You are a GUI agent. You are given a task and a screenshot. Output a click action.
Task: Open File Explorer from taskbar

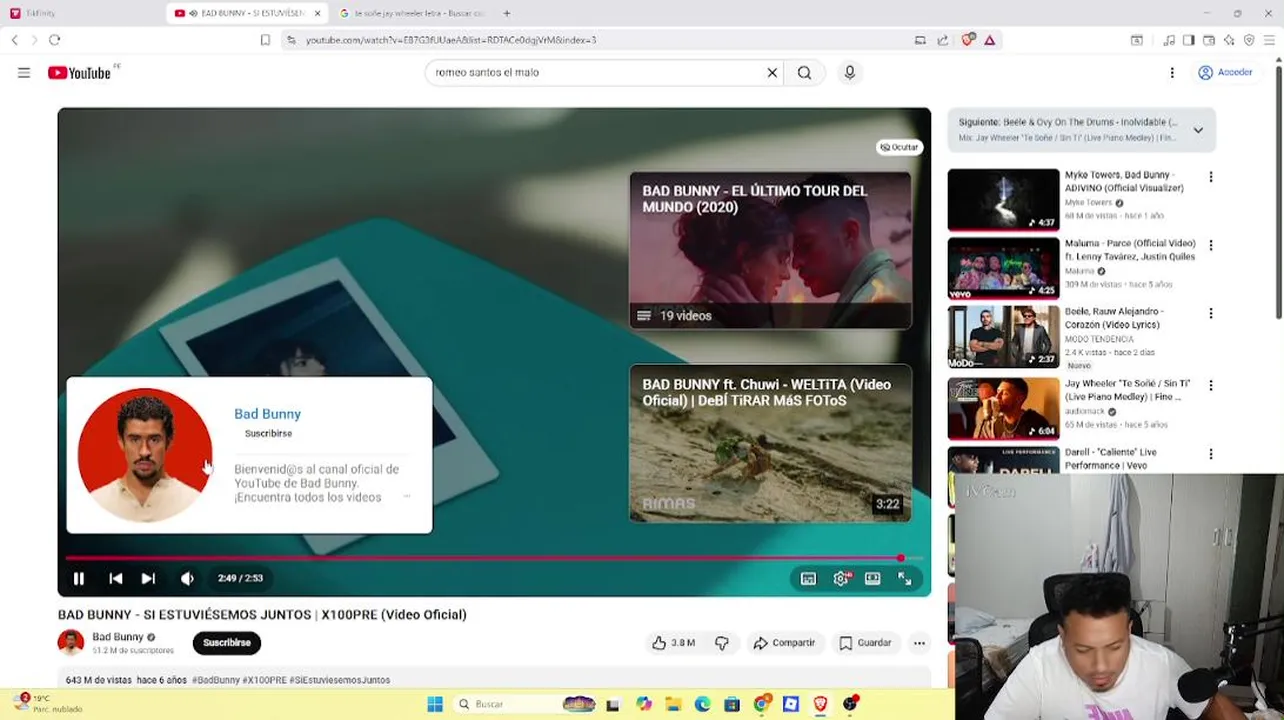click(x=673, y=704)
